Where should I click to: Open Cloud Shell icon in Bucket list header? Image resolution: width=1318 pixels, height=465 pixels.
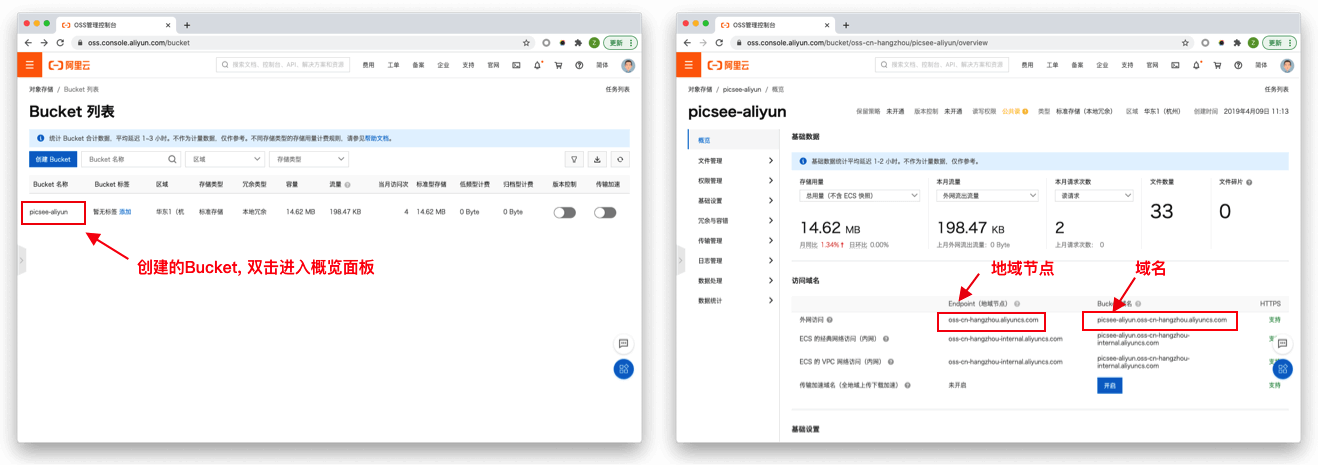click(517, 65)
